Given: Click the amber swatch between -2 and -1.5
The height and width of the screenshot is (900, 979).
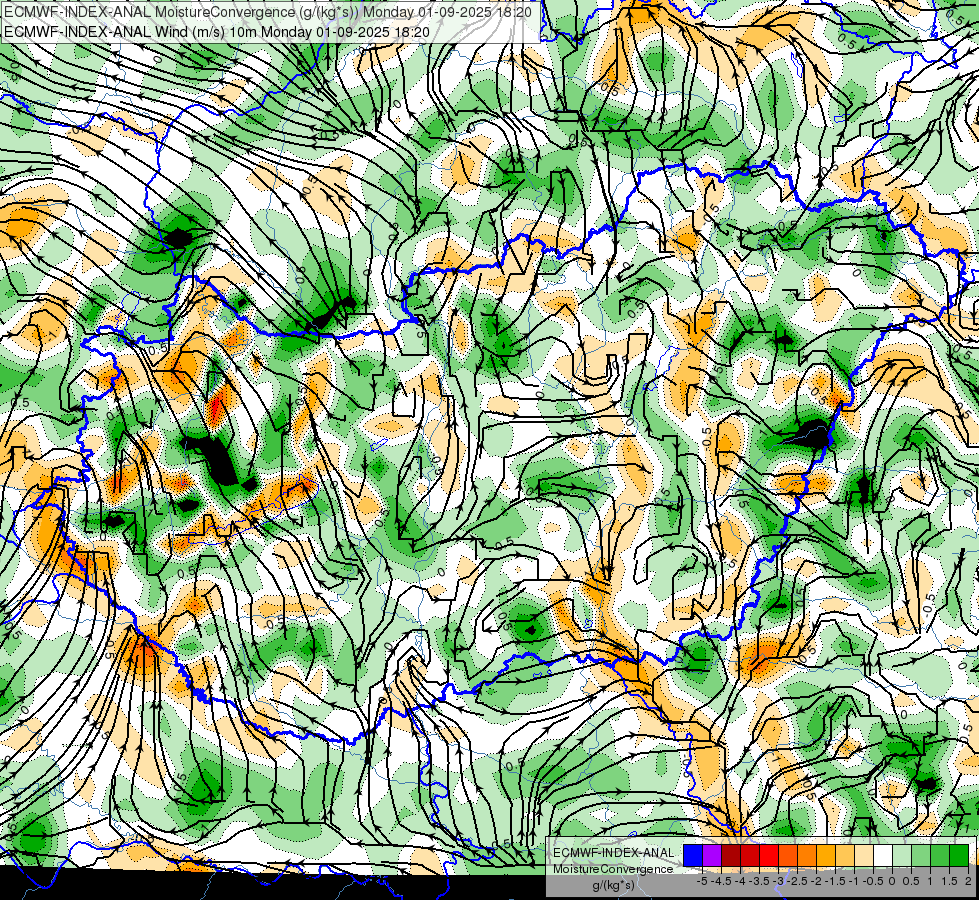Looking at the screenshot, I should point(826,856).
